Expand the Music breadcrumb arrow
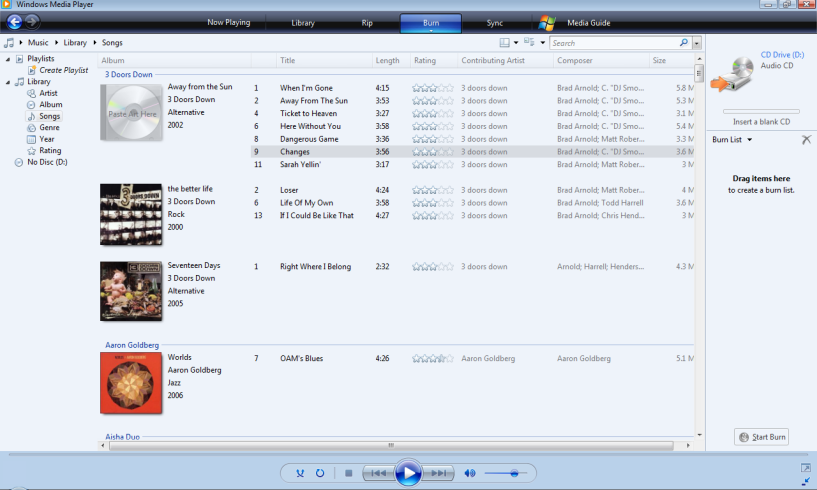Image resolution: width=817 pixels, height=490 pixels. 20,42
